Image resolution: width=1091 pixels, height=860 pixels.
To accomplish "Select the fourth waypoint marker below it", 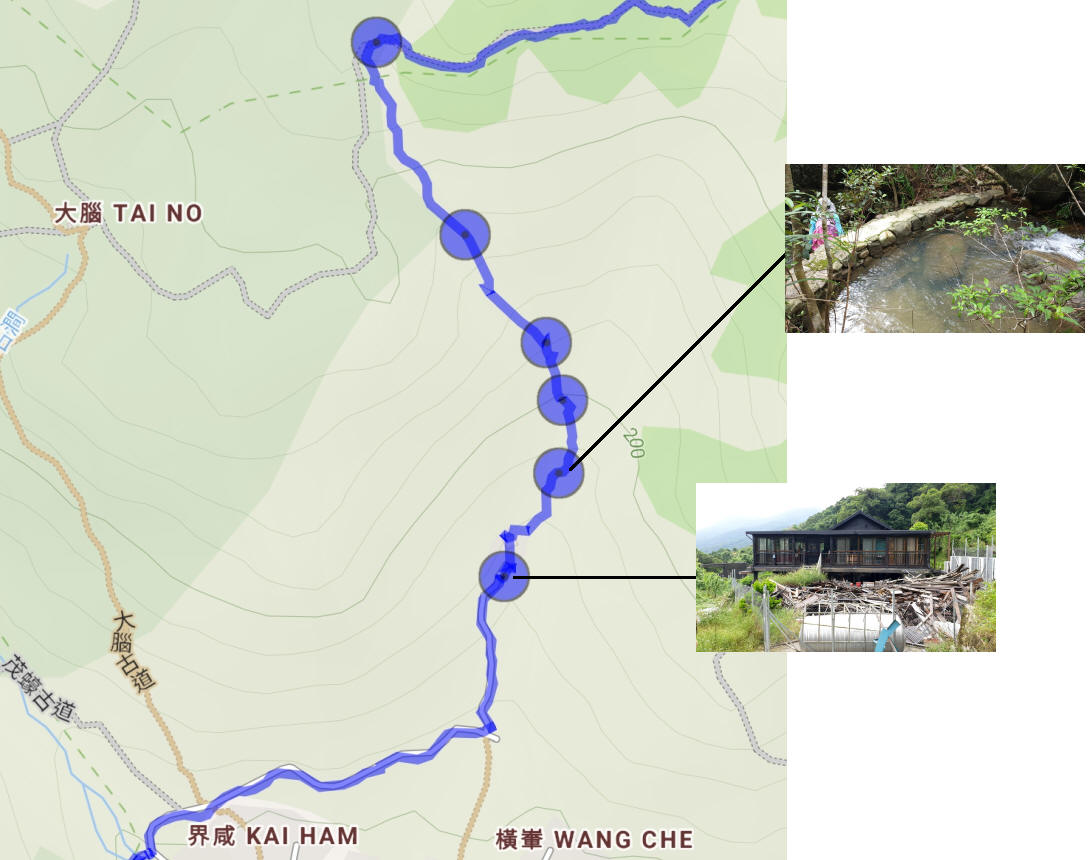I will point(562,400).
